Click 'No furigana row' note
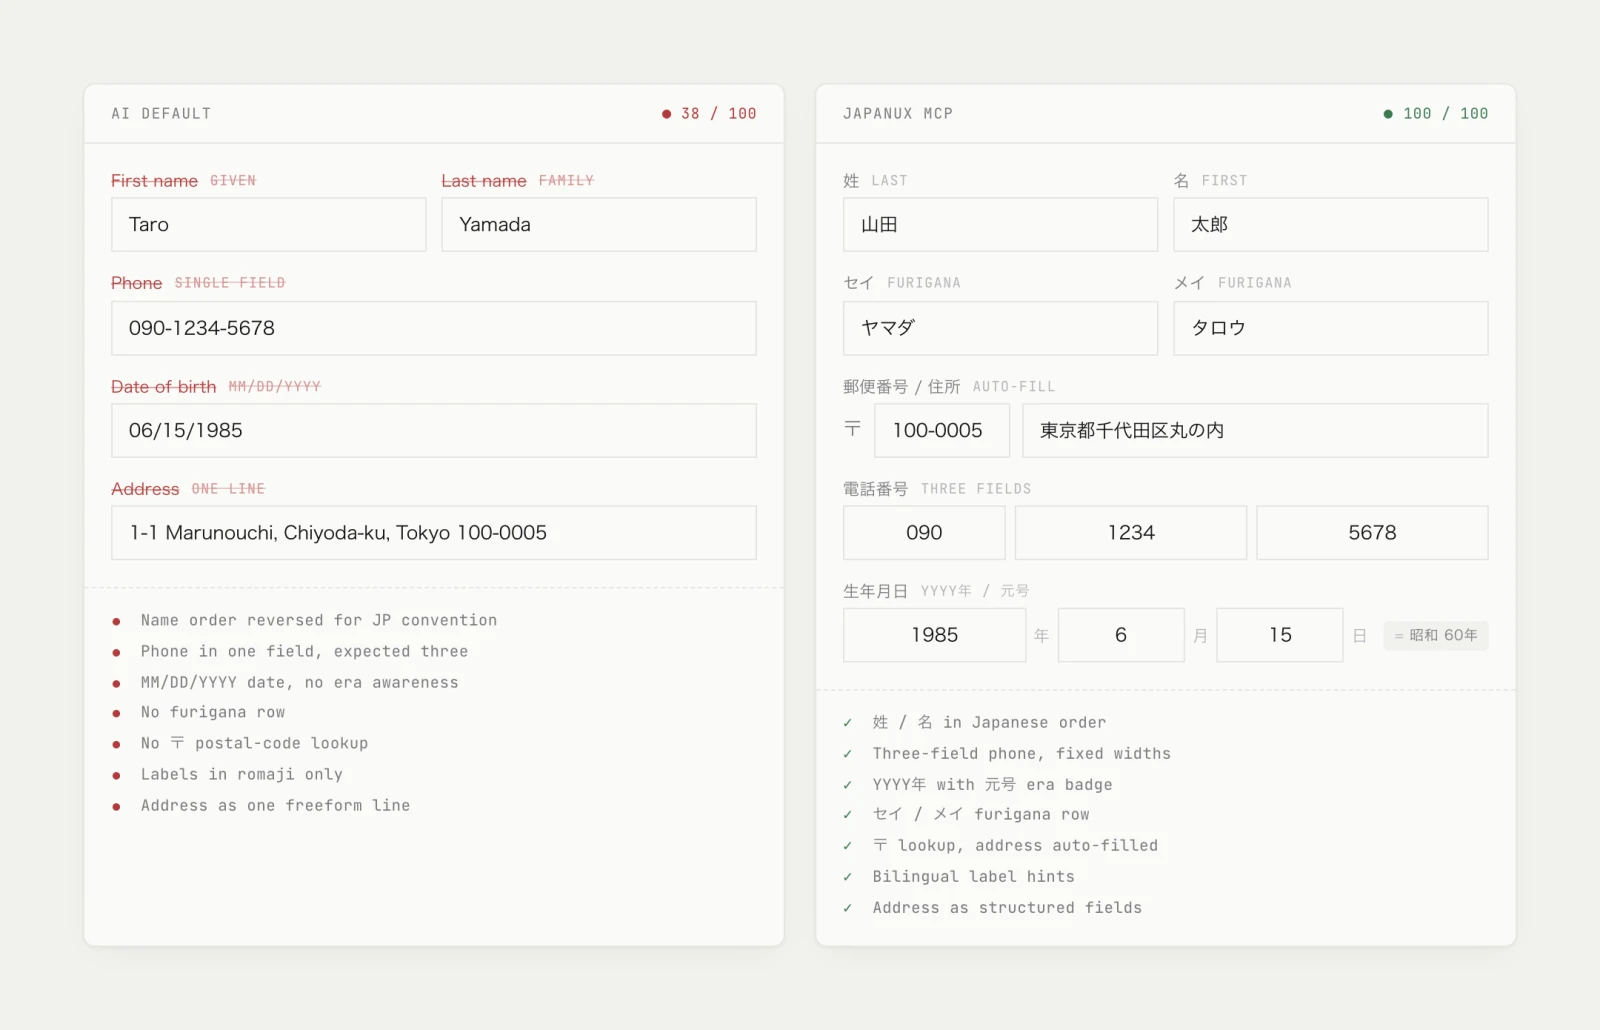The image size is (1600, 1030). 213,712
